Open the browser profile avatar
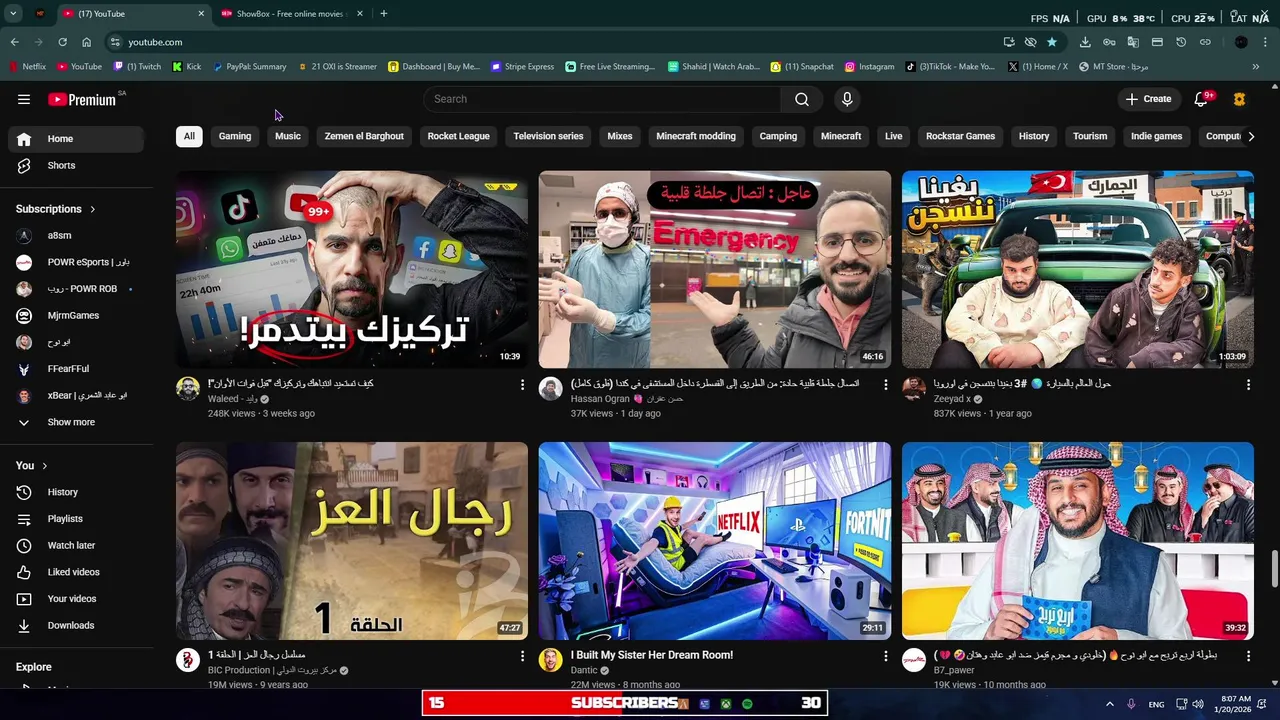The width and height of the screenshot is (1280, 720). point(1241,42)
